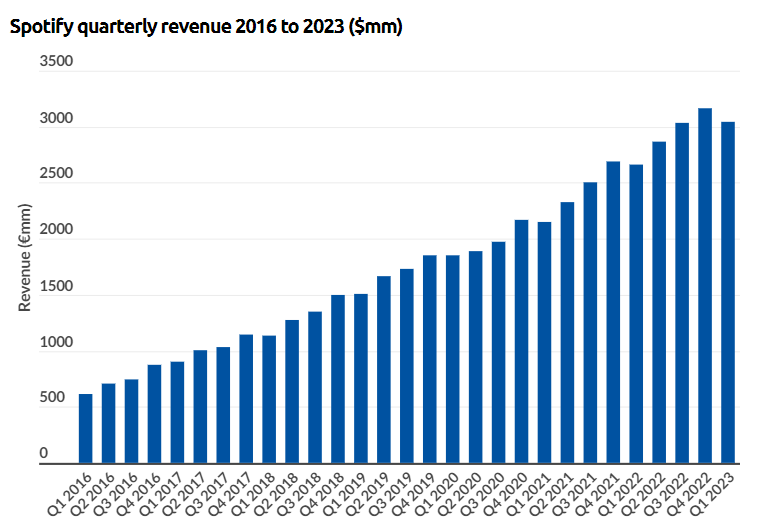Select the Q2 2017 revenue bar
775x532 pixels.
(x=200, y=406)
